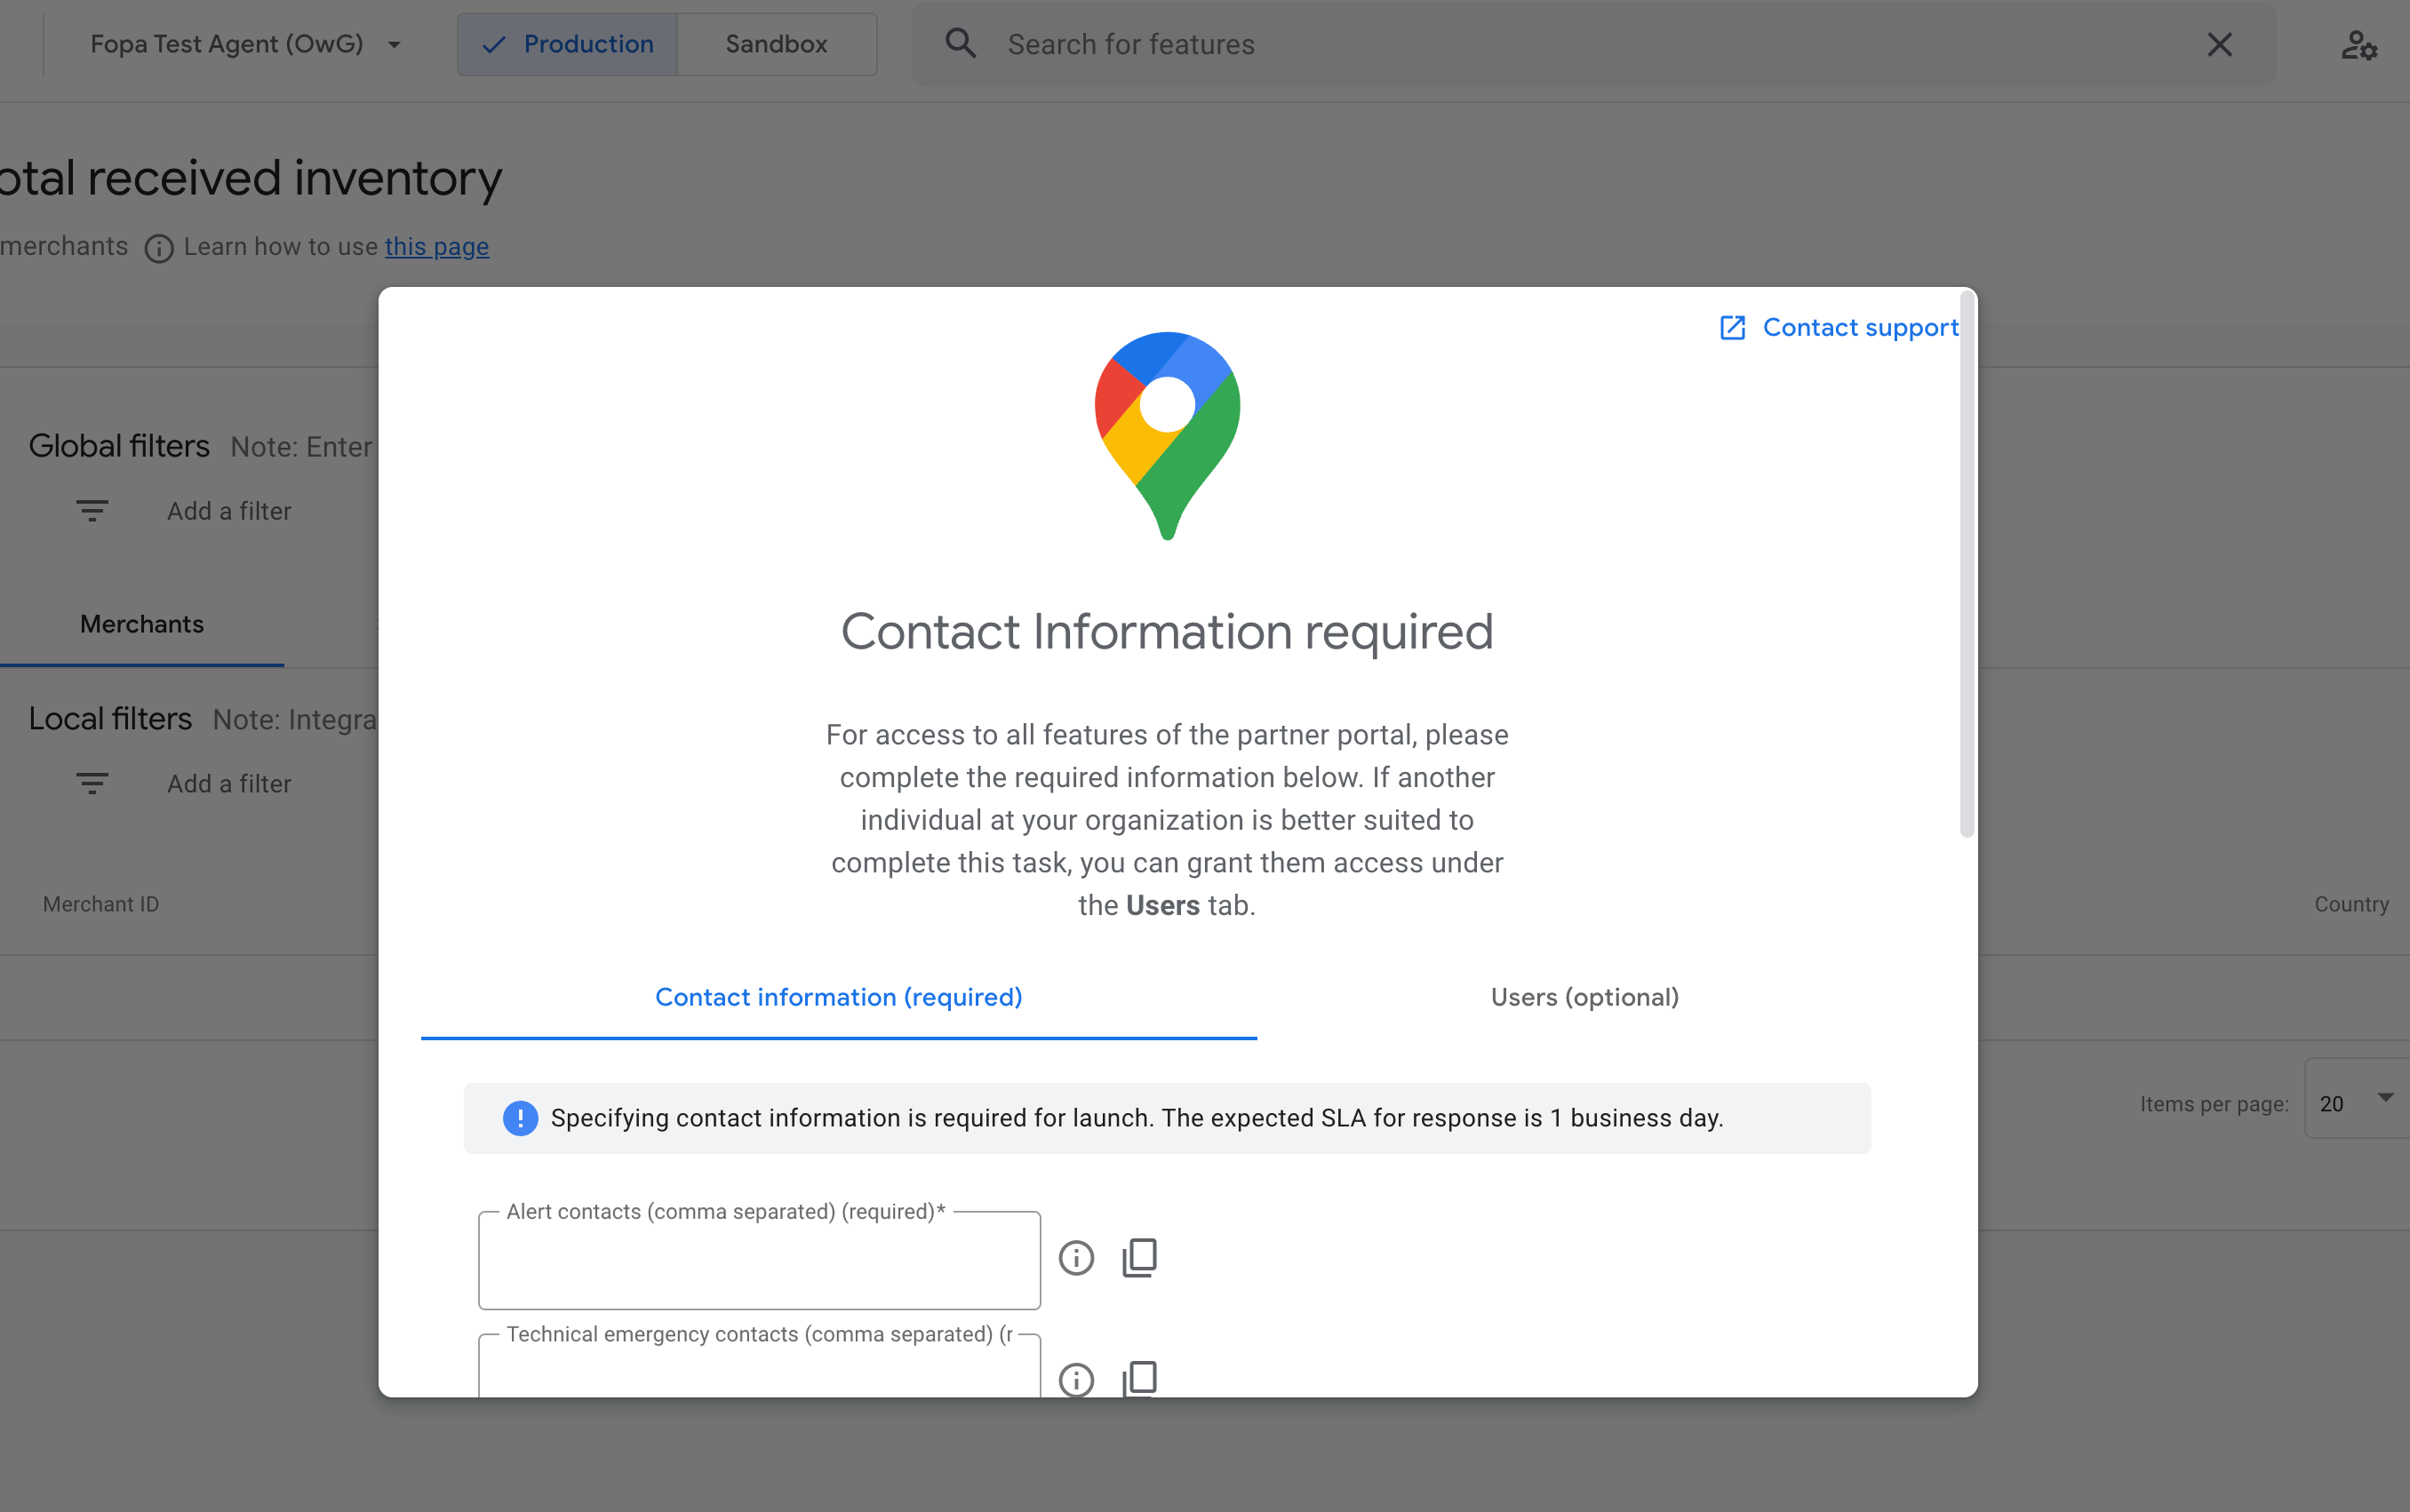The image size is (2410, 1512).
Task: Select the Sandbox environment toggle
Action: [776, 44]
